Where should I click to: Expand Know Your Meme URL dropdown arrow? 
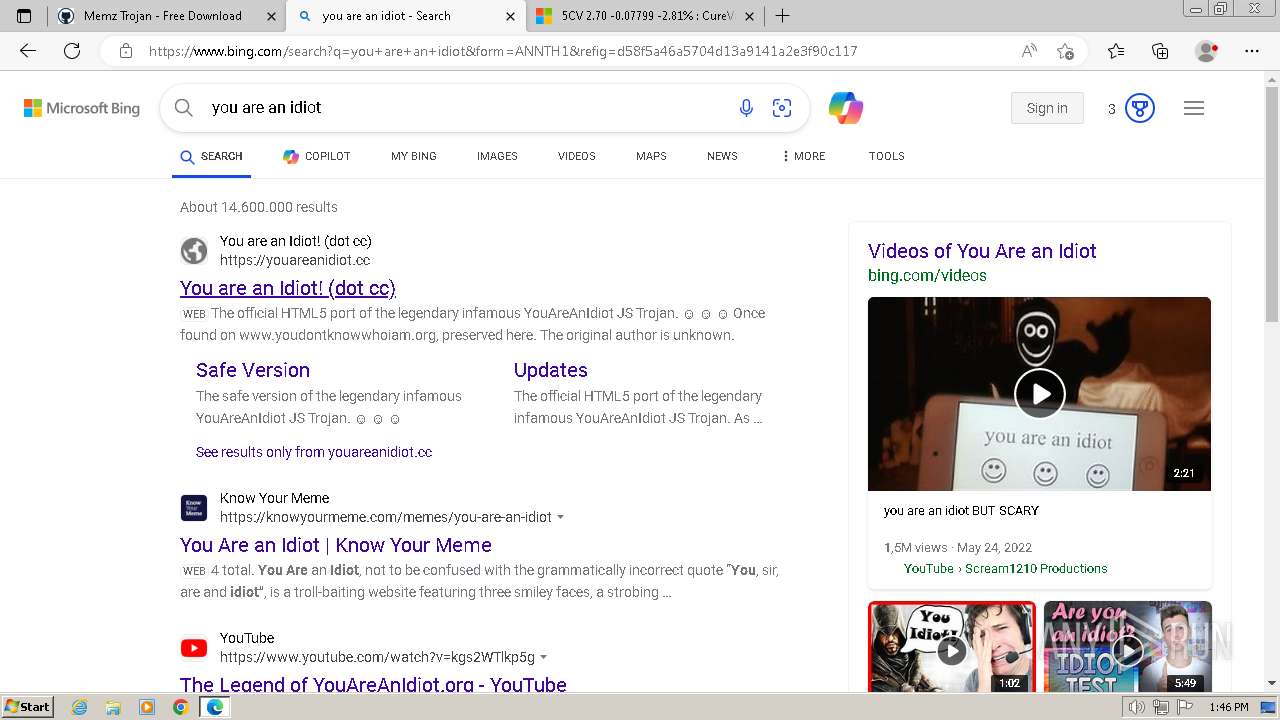[560, 517]
